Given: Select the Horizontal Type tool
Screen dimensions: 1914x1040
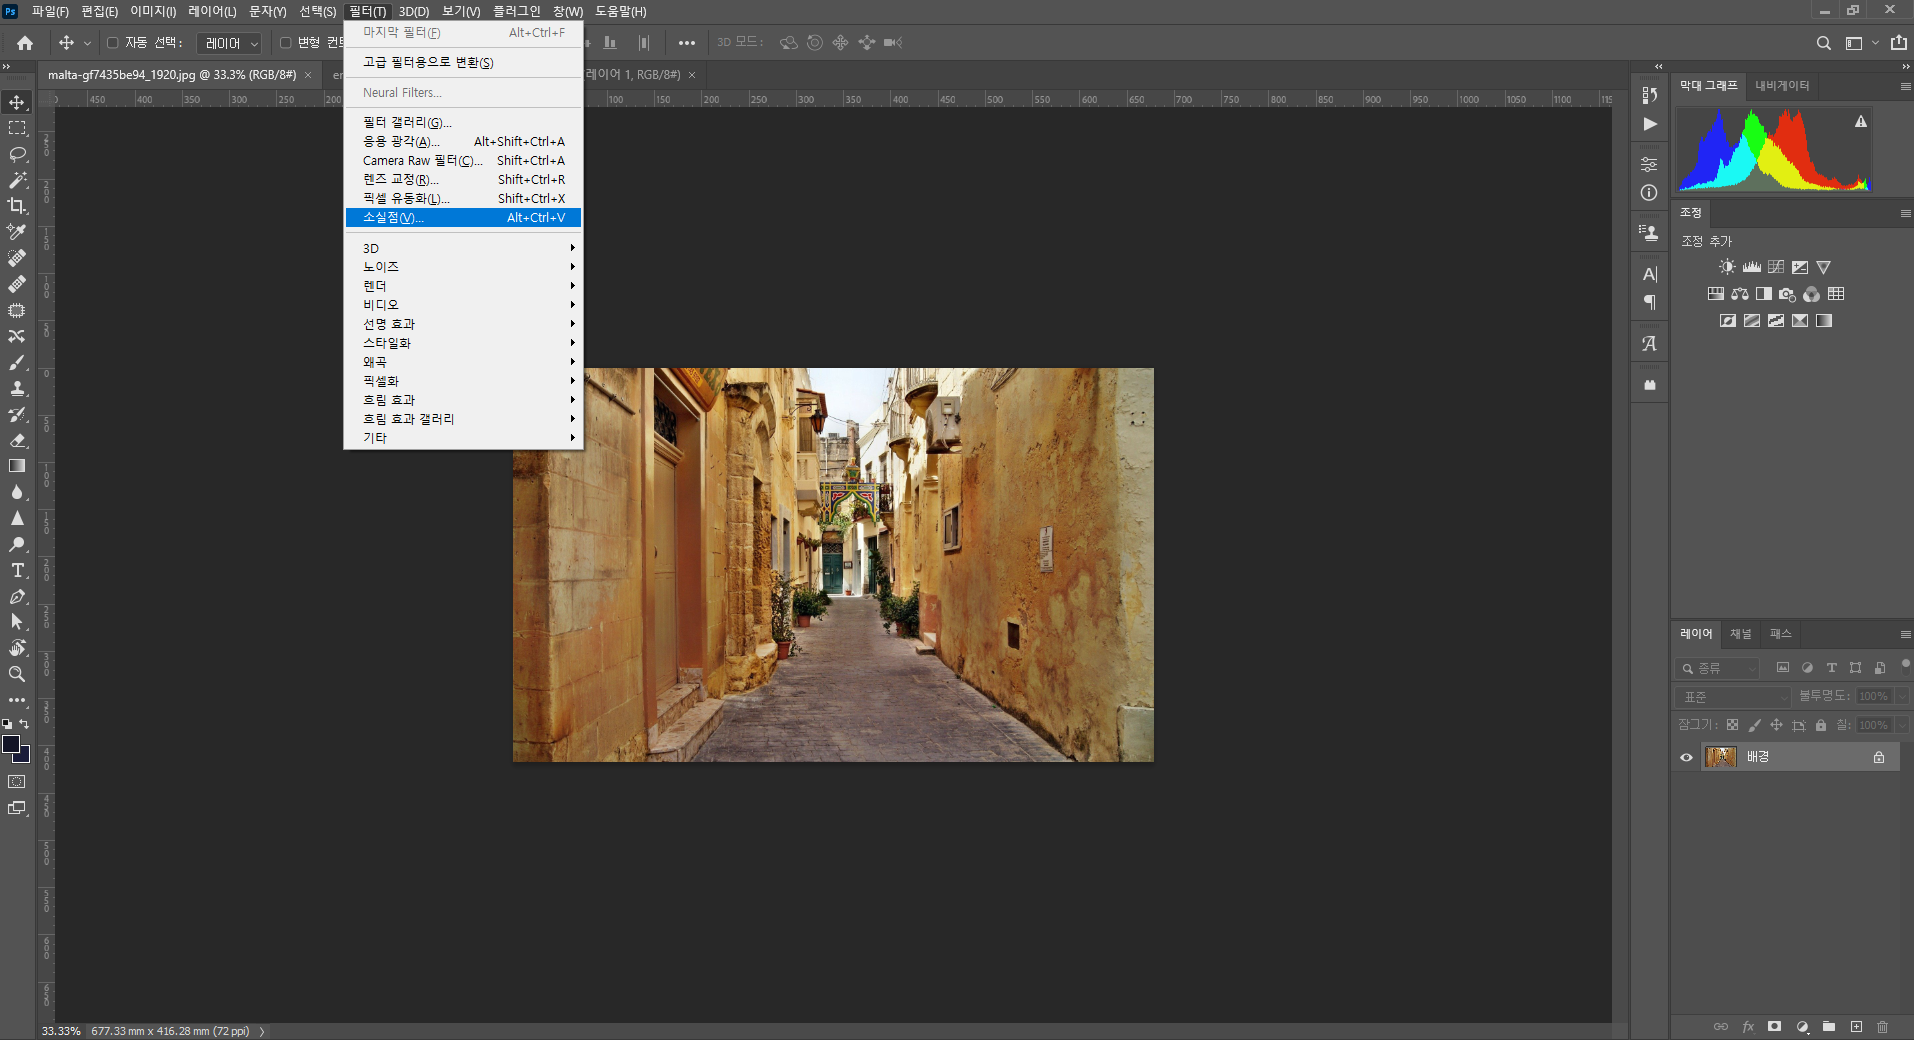Looking at the screenshot, I should [17, 570].
